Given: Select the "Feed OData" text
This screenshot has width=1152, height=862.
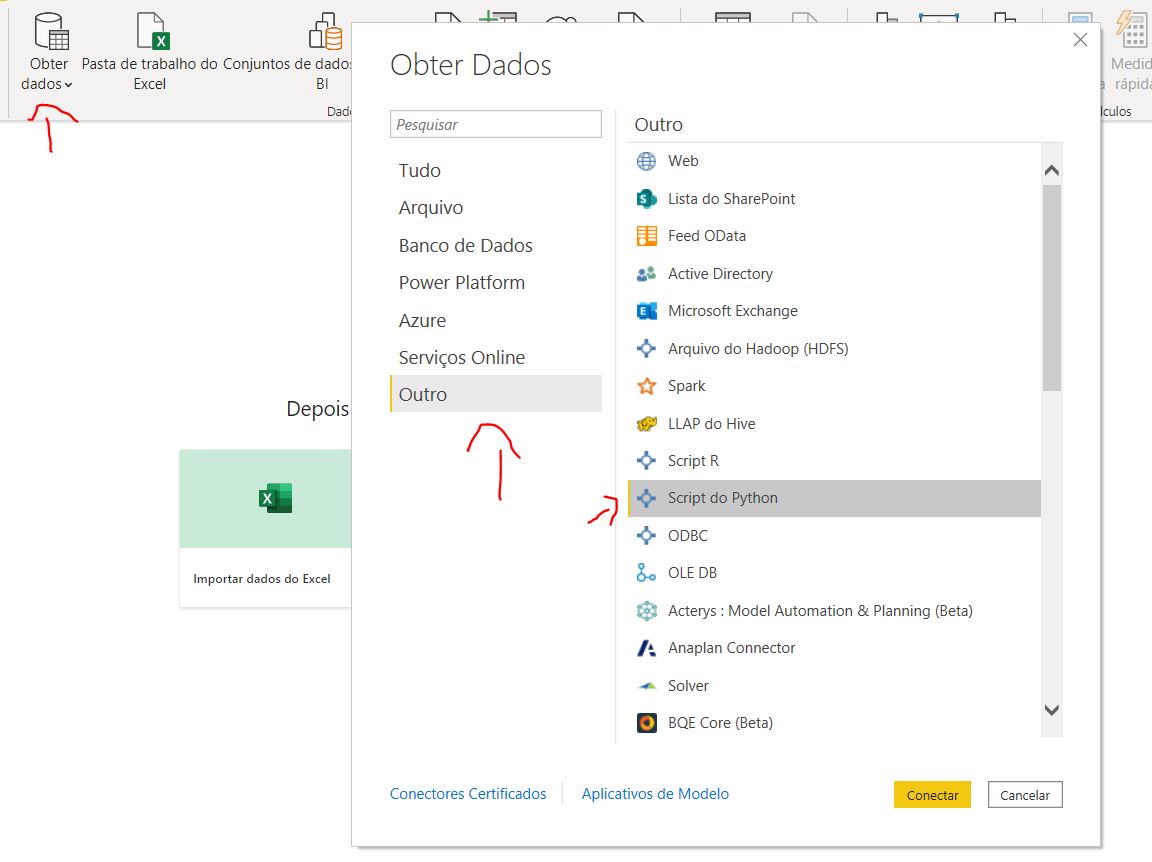Looking at the screenshot, I should click(x=707, y=236).
